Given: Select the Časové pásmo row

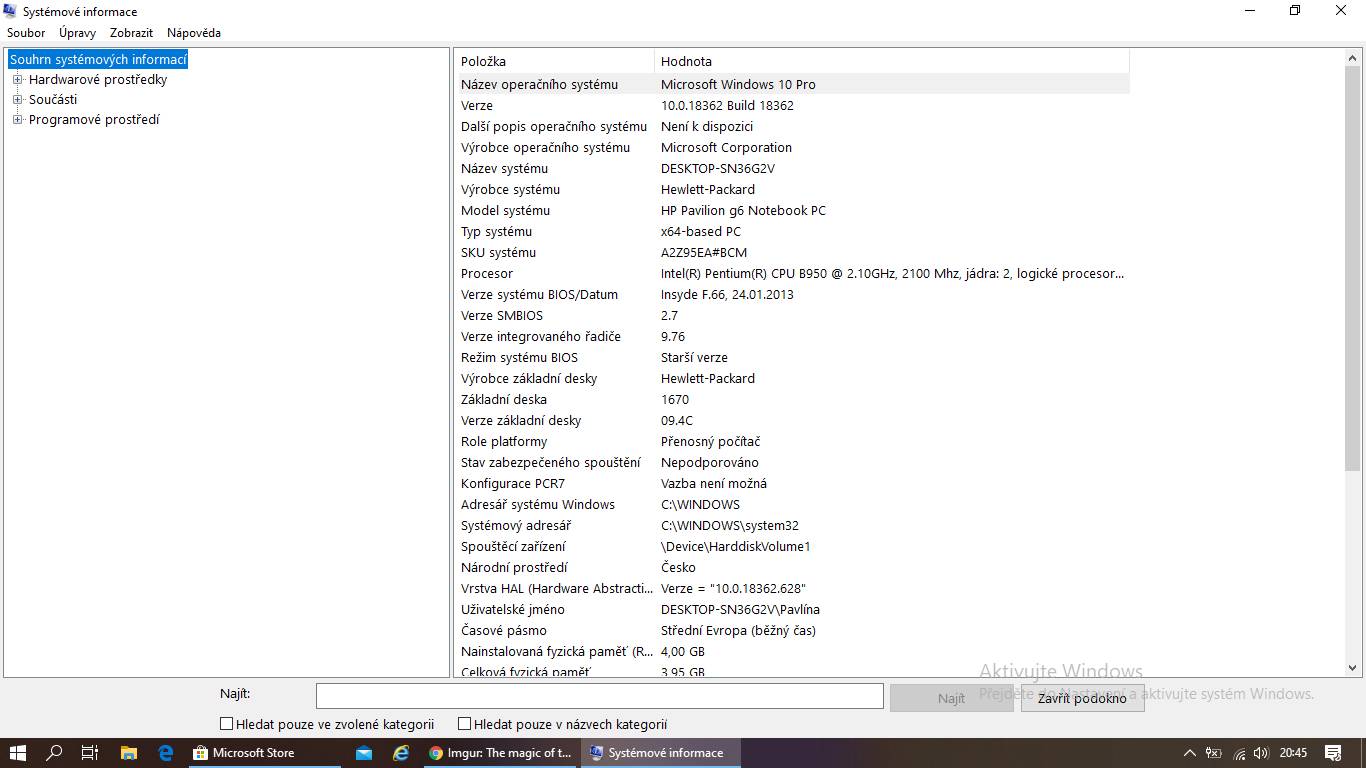Looking at the screenshot, I should click(x=793, y=631).
